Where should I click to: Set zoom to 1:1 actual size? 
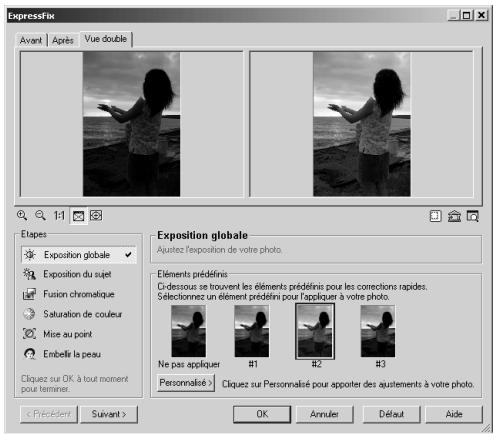59,216
